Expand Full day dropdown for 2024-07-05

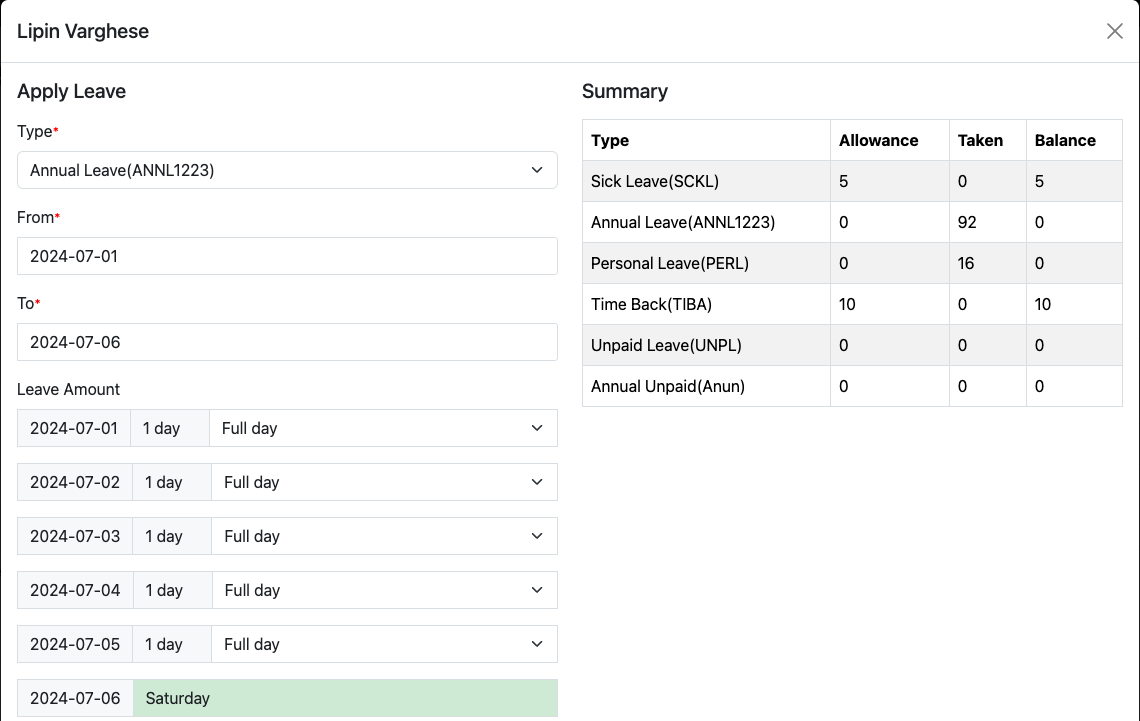[383, 644]
